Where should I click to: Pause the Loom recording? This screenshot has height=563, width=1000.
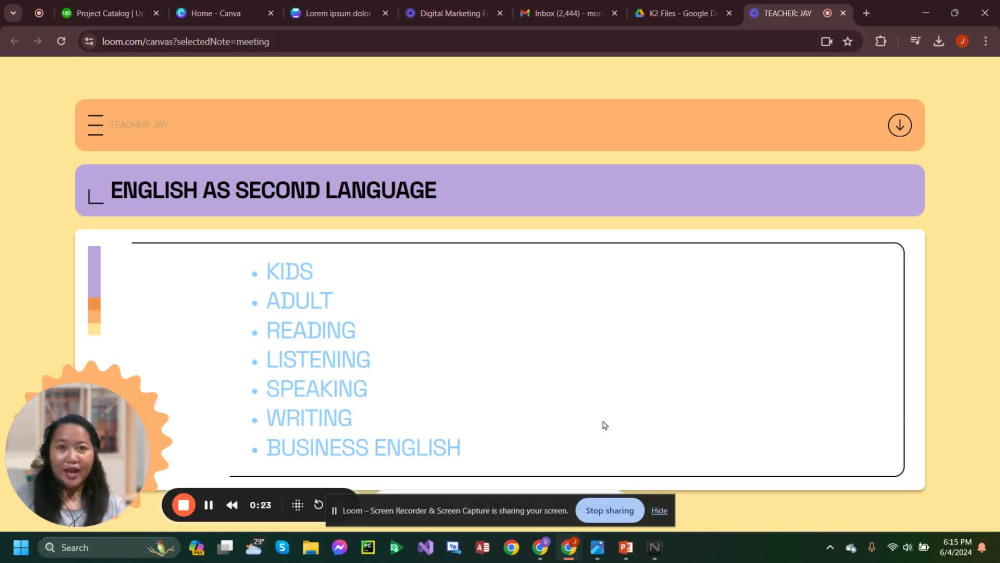(209, 505)
